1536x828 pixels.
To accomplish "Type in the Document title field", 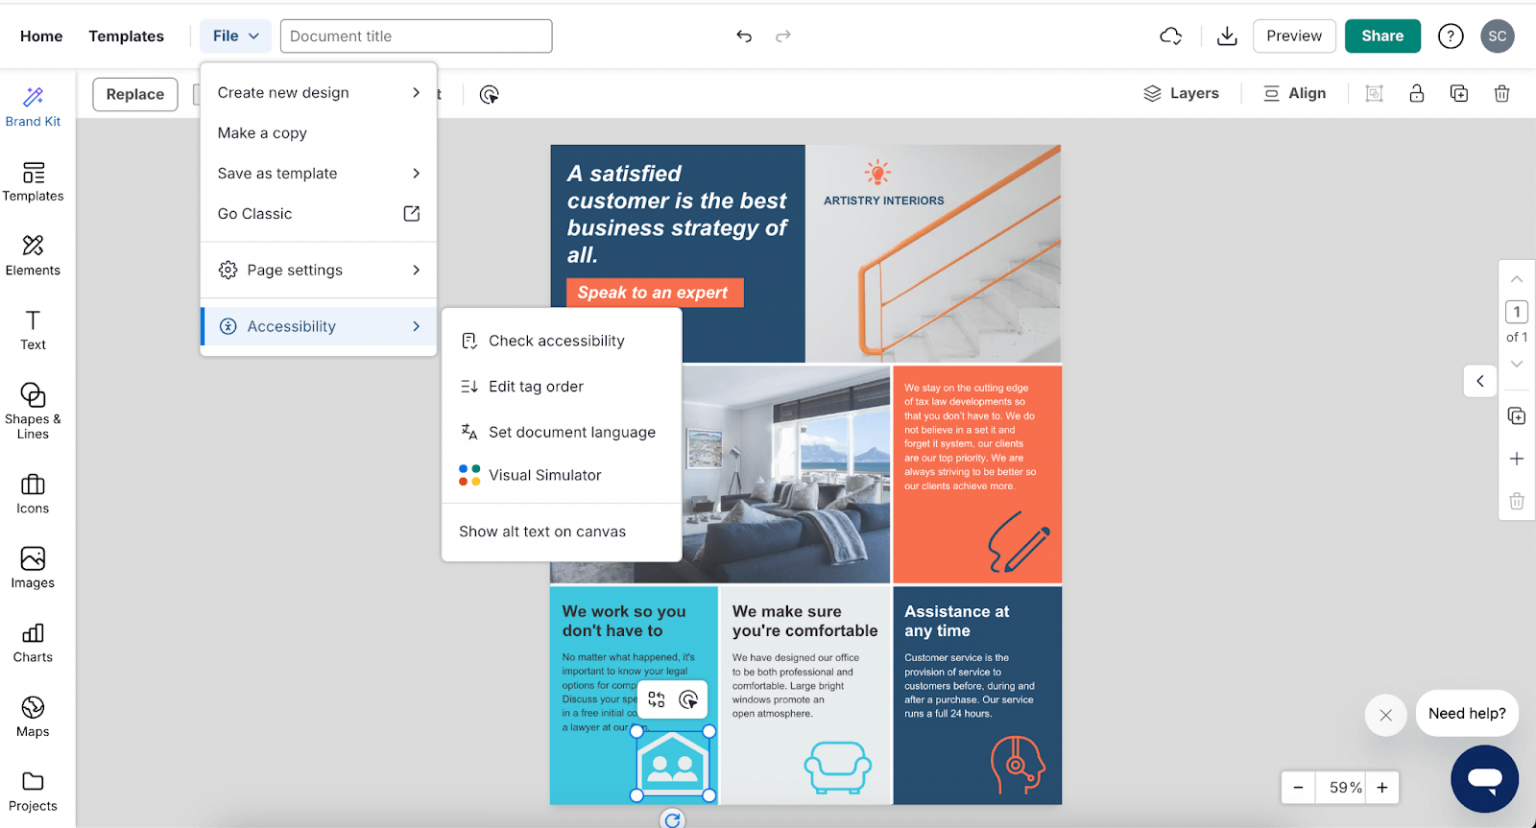I will [416, 35].
